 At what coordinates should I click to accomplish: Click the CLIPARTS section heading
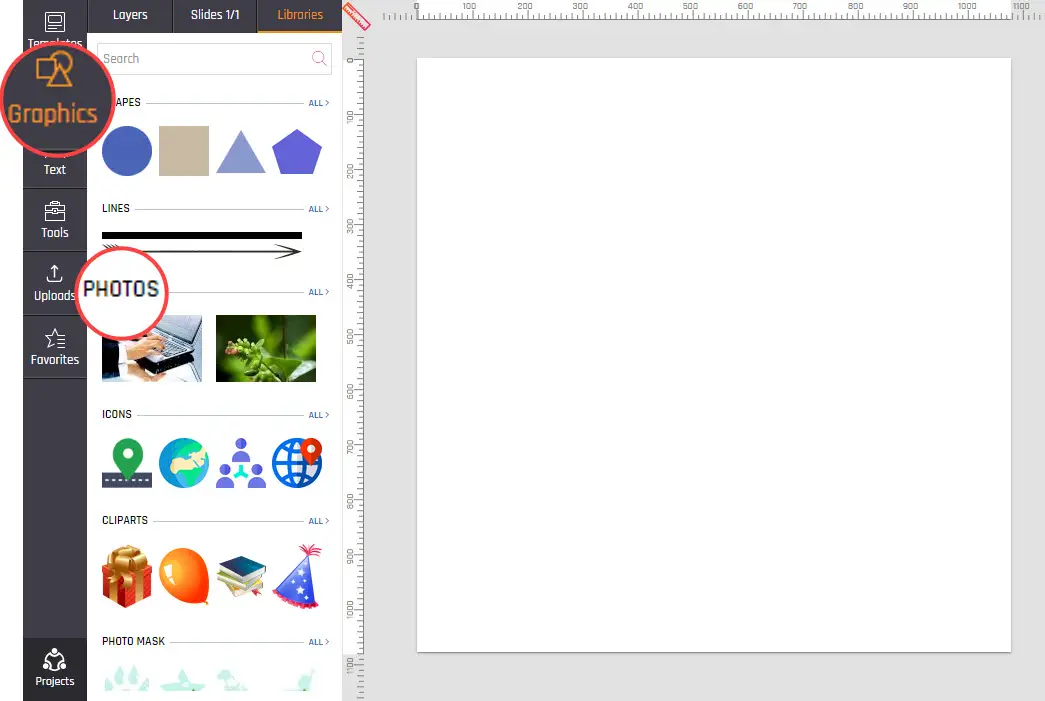point(125,520)
